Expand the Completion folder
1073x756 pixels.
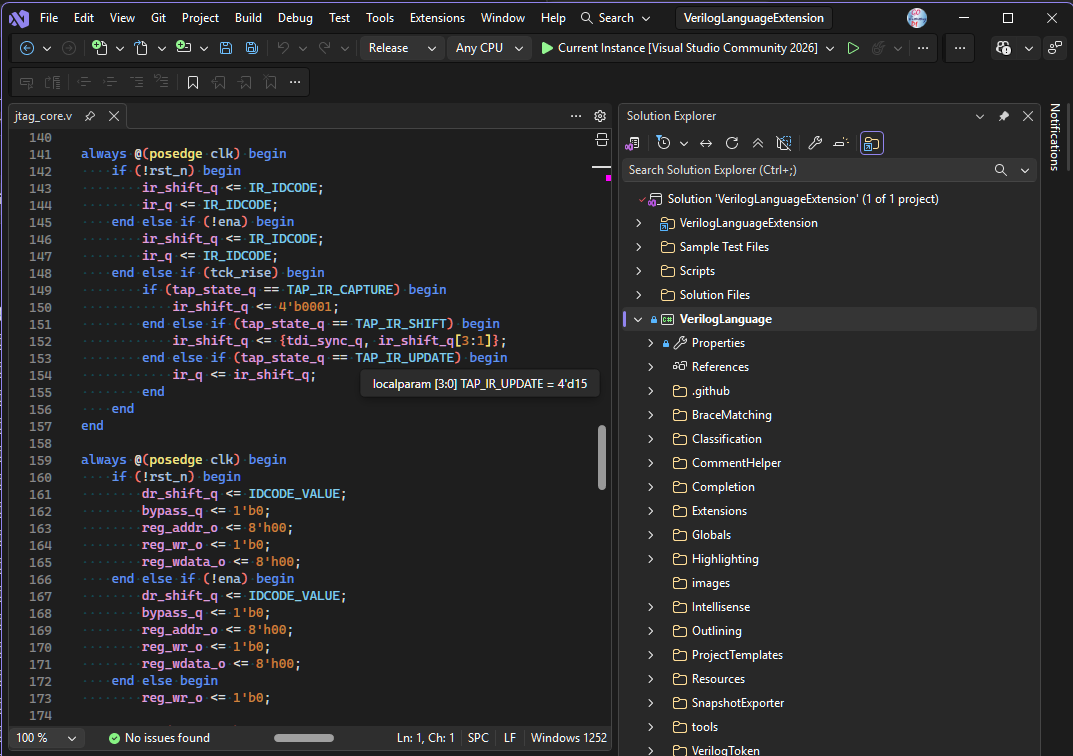(651, 487)
